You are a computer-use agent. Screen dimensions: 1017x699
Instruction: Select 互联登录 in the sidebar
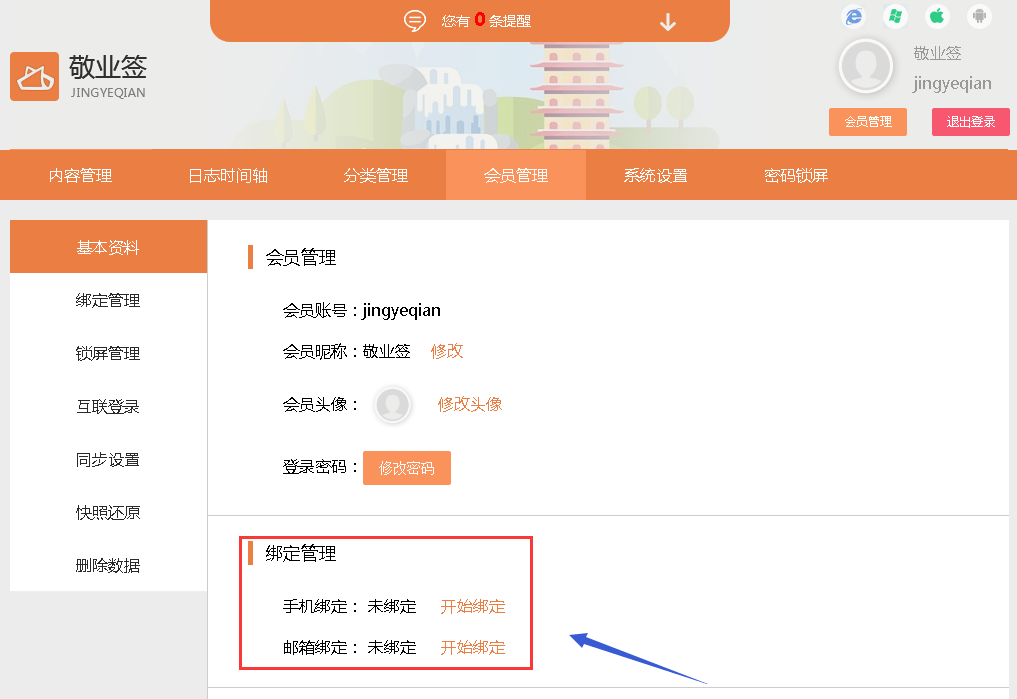click(108, 406)
